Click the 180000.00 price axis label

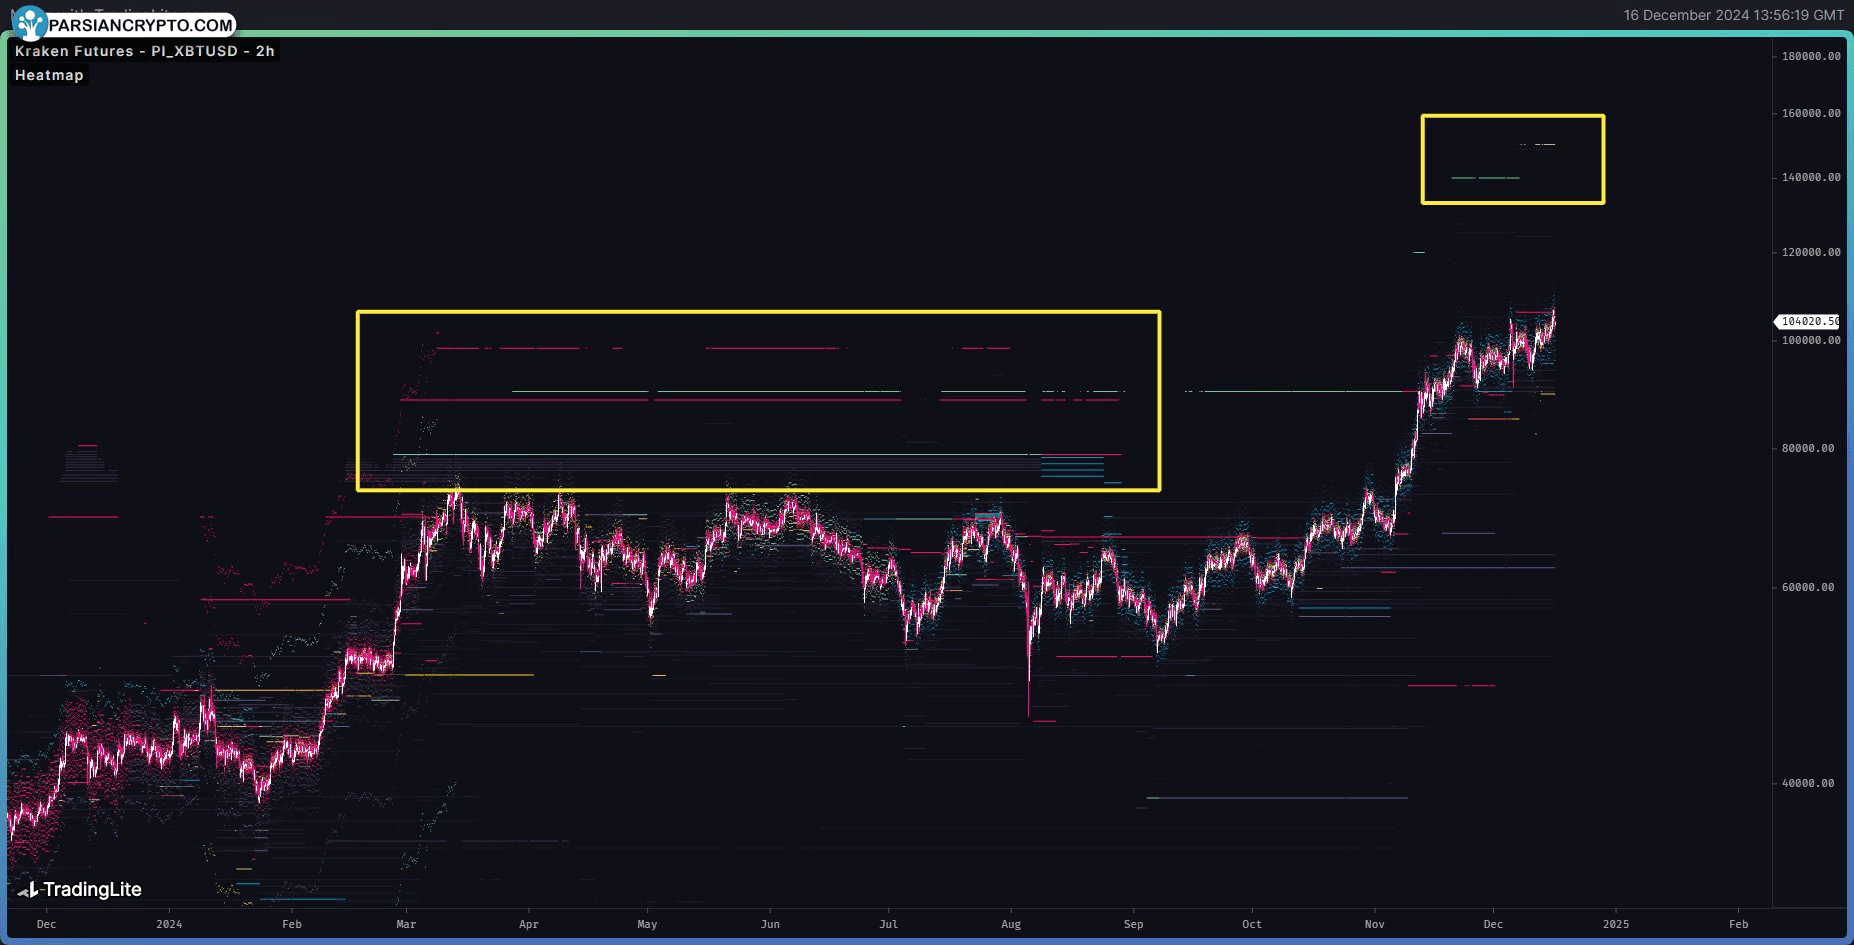(x=1811, y=56)
